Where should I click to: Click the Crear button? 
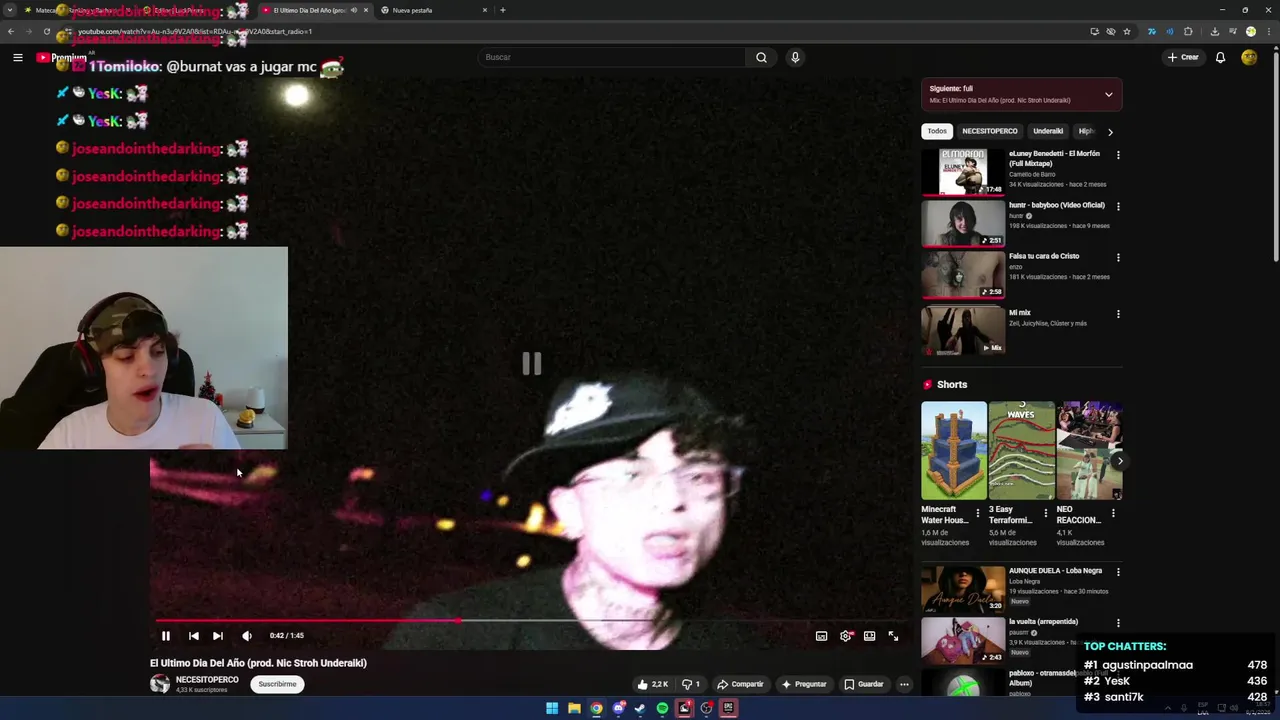1183,57
